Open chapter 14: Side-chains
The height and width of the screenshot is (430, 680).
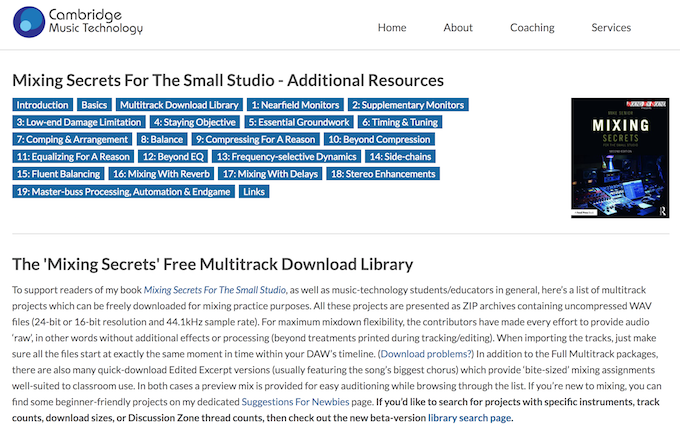click(x=400, y=156)
